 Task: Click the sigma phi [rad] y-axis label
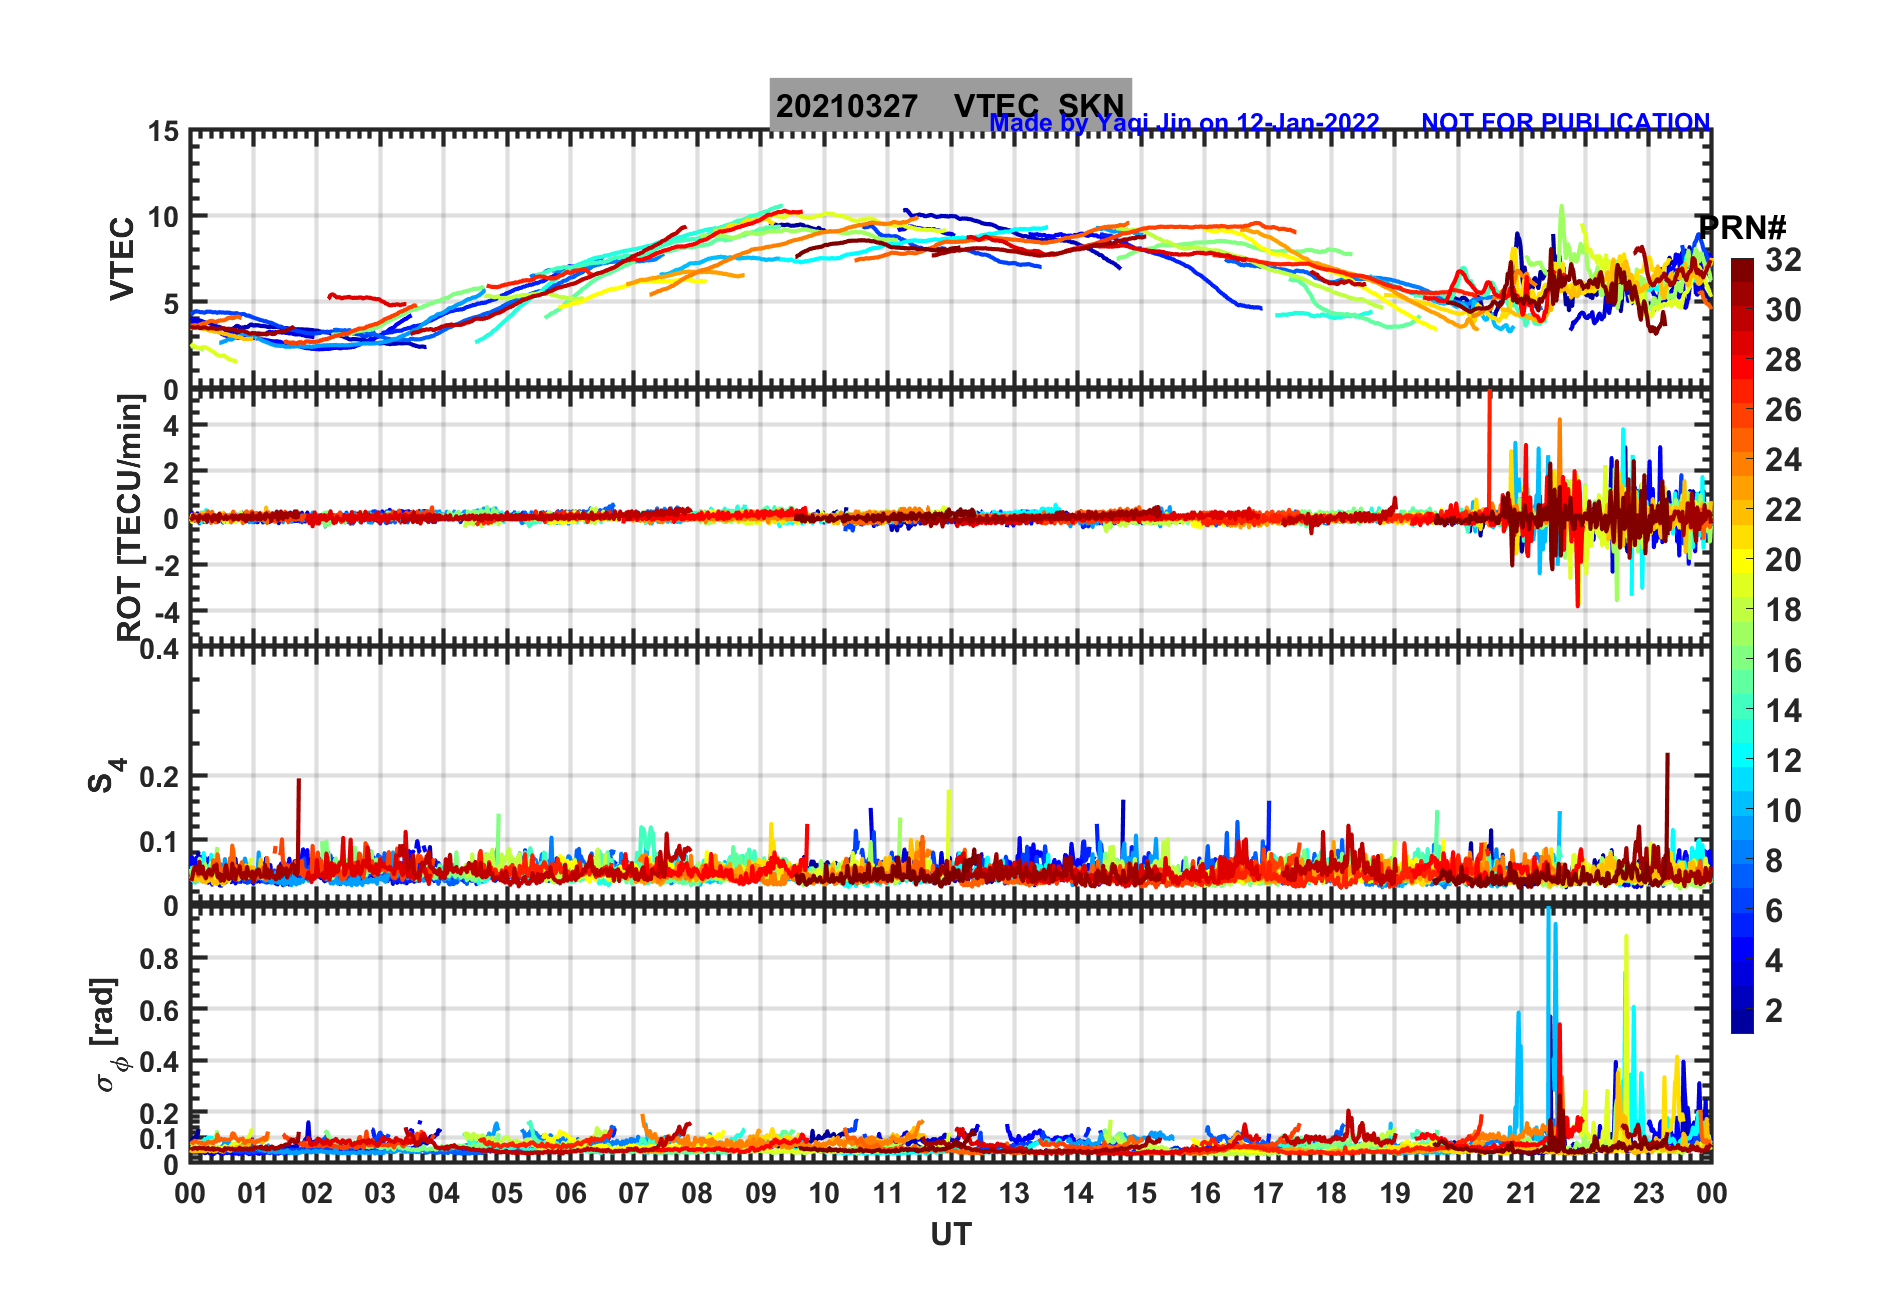pyautogui.click(x=106, y=1035)
